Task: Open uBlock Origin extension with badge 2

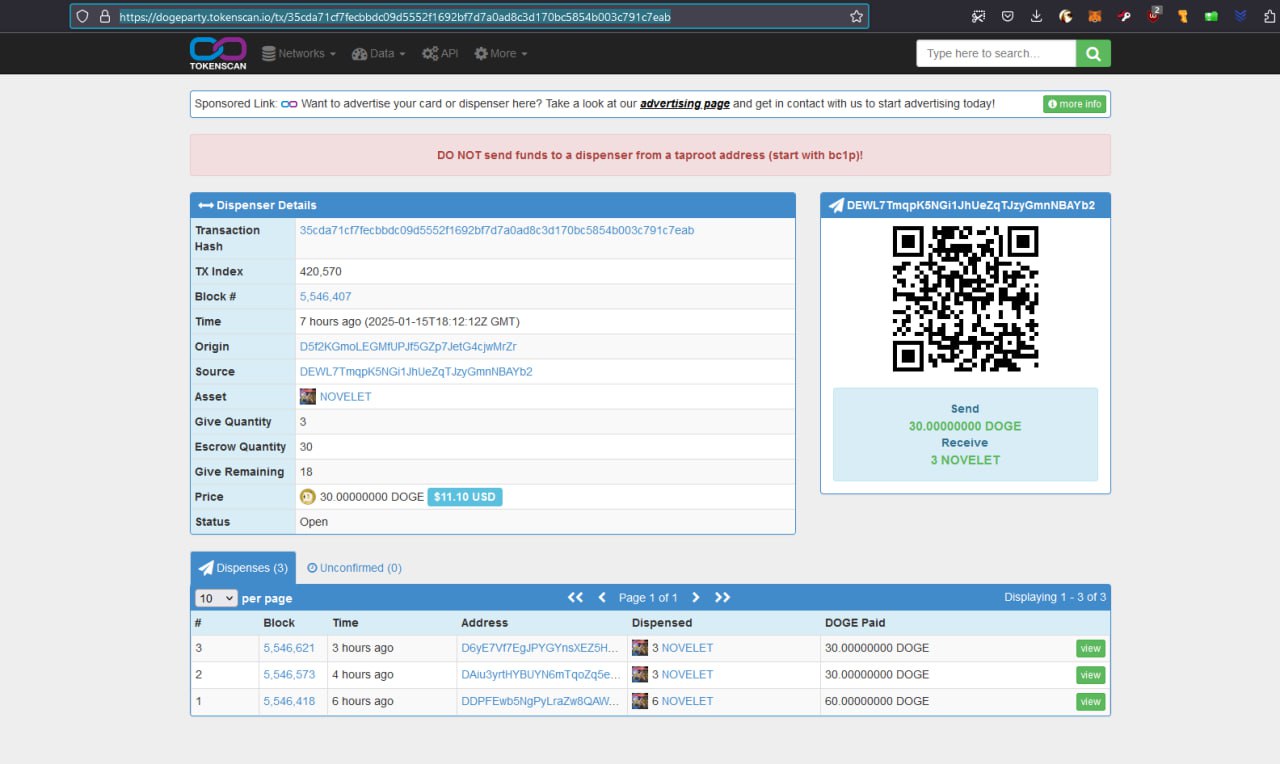Action: tap(1154, 15)
